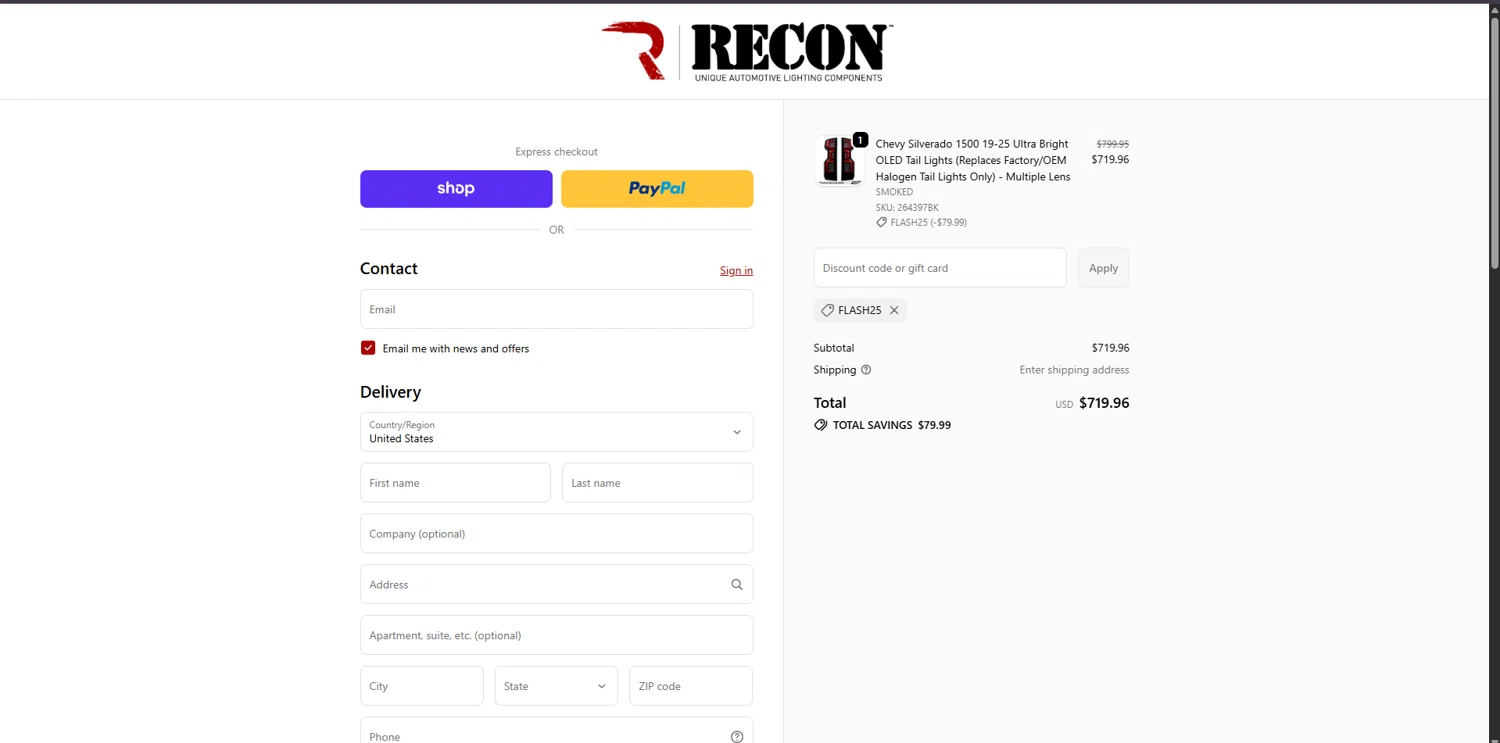Image resolution: width=1500 pixels, height=743 pixels.
Task: Click the Express checkout label
Action: pos(556,152)
